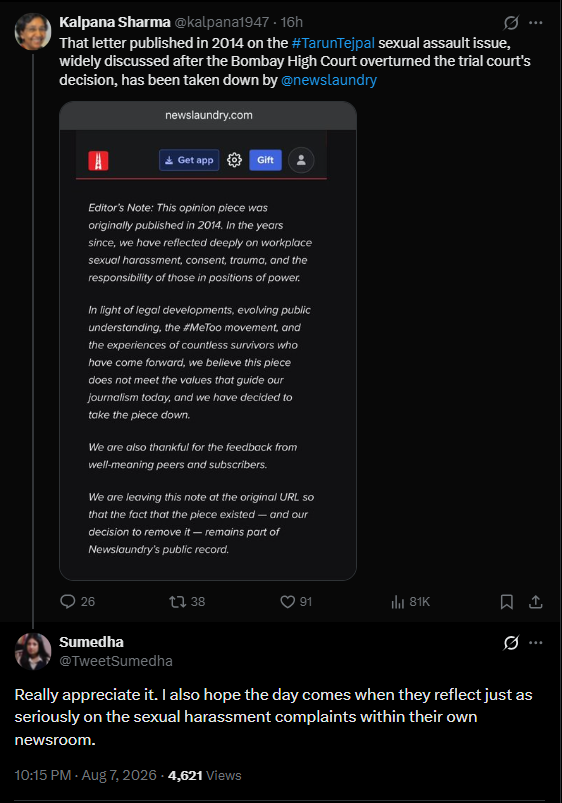Share Kalpana's tweet via share icon
This screenshot has height=803, width=562.
pos(535,602)
